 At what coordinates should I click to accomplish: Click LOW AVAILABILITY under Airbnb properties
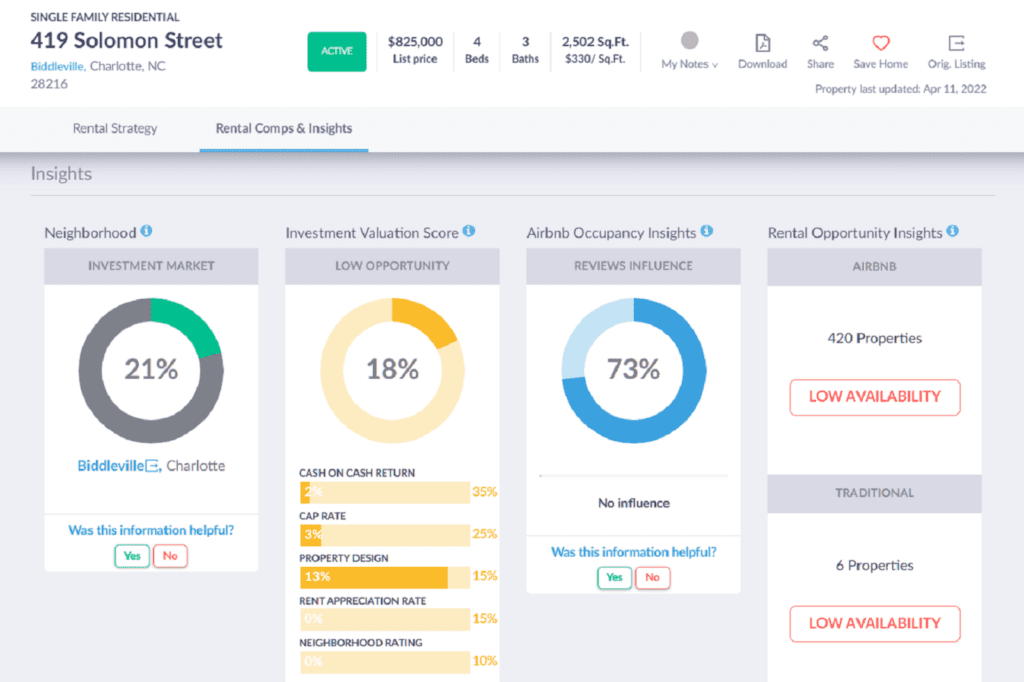coord(874,397)
